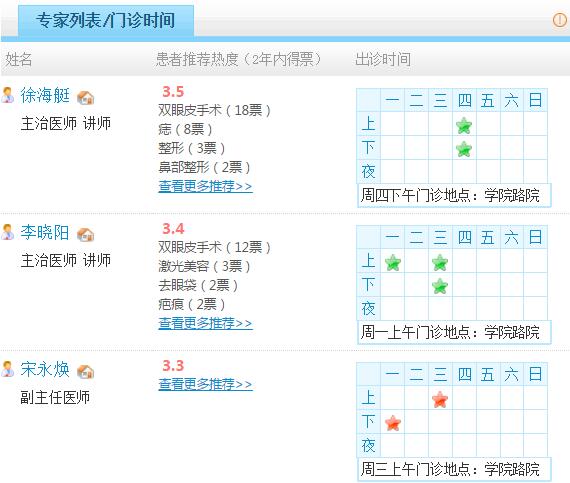This screenshot has width=570, height=483.
Task: Open 查看更多推荐 link under 徐海艇
Action: [205, 186]
